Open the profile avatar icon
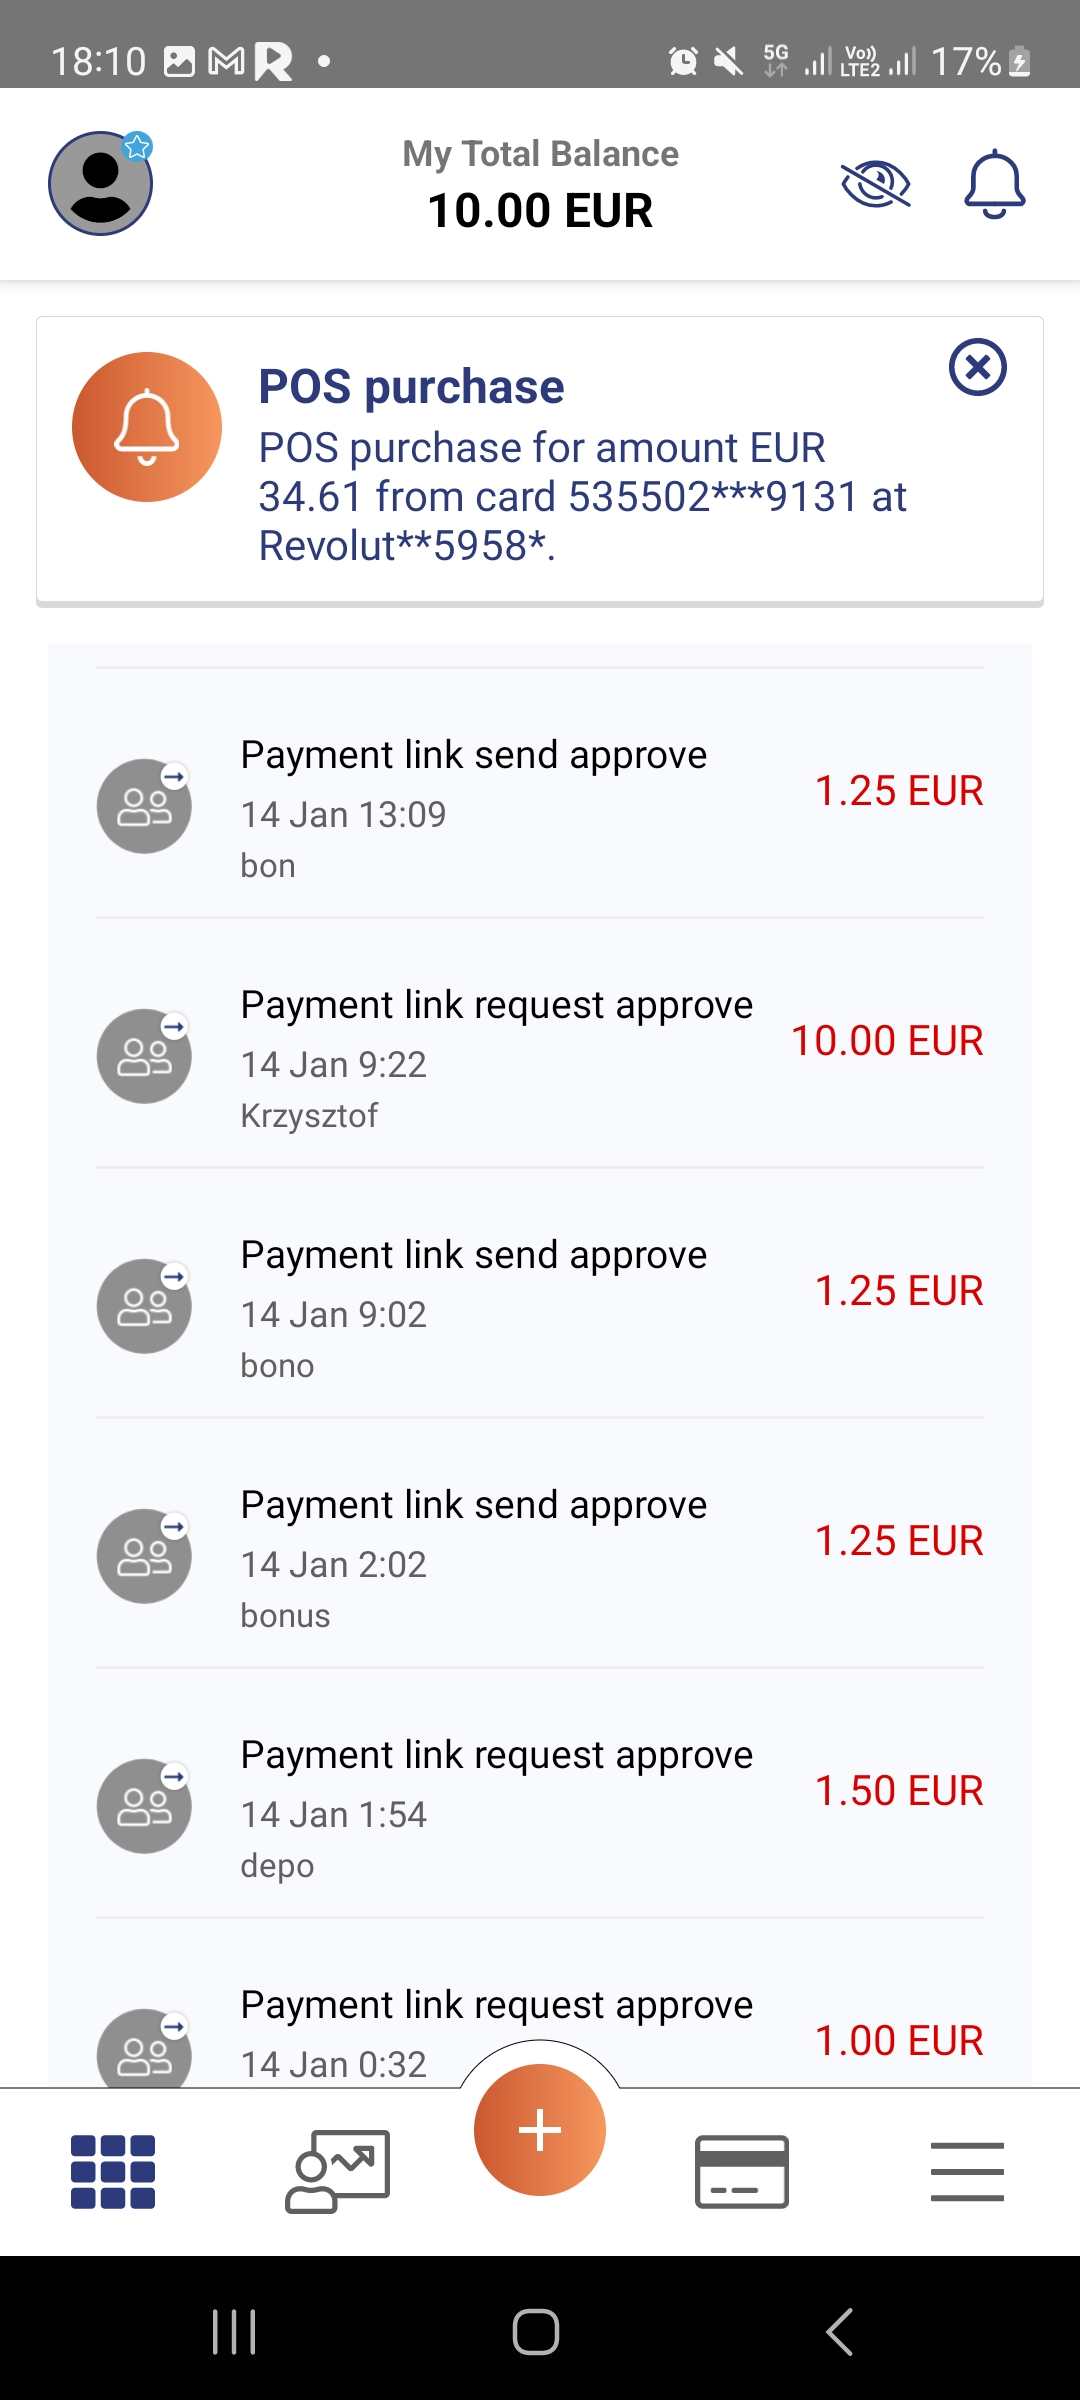 [x=100, y=183]
